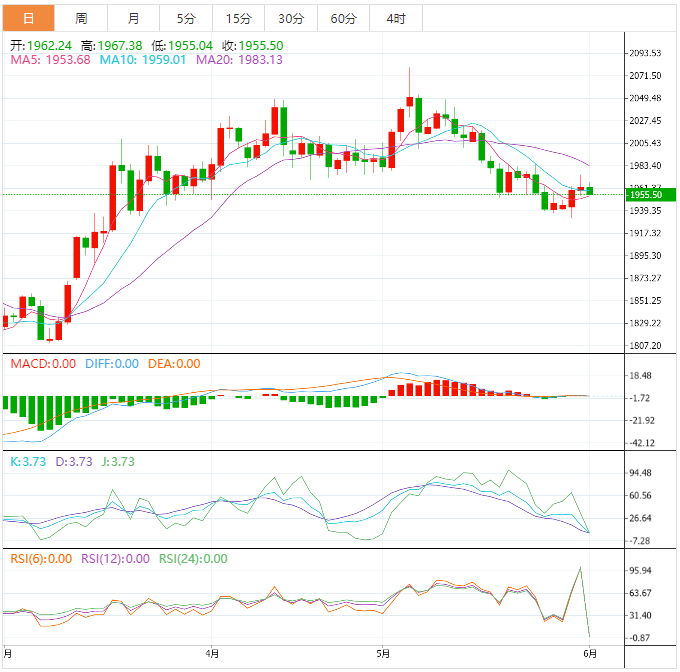The image size is (680, 672).
Task: Switch to the 周 (weekly) tab
Action: 81,18
